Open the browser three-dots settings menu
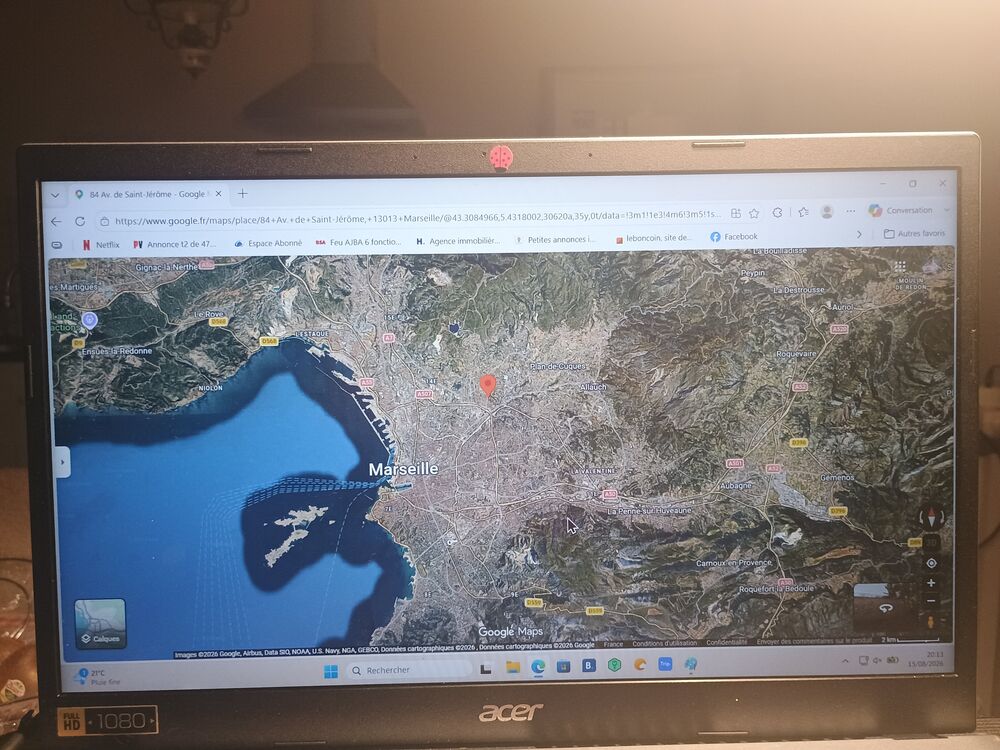1000x750 pixels. coord(850,210)
